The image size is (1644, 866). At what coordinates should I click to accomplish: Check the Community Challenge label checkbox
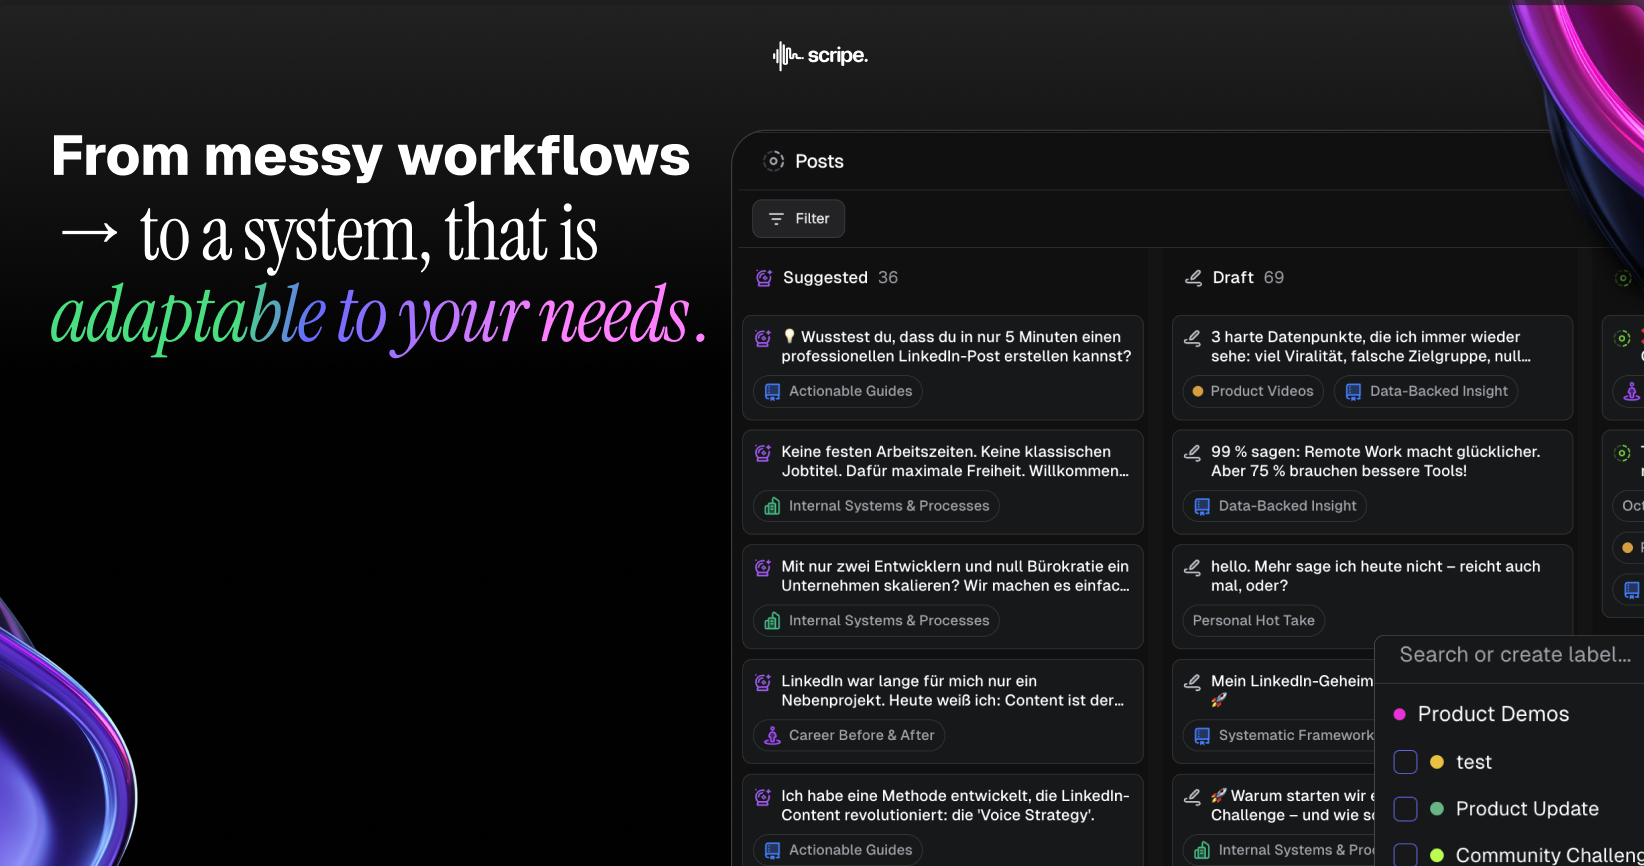(1405, 855)
